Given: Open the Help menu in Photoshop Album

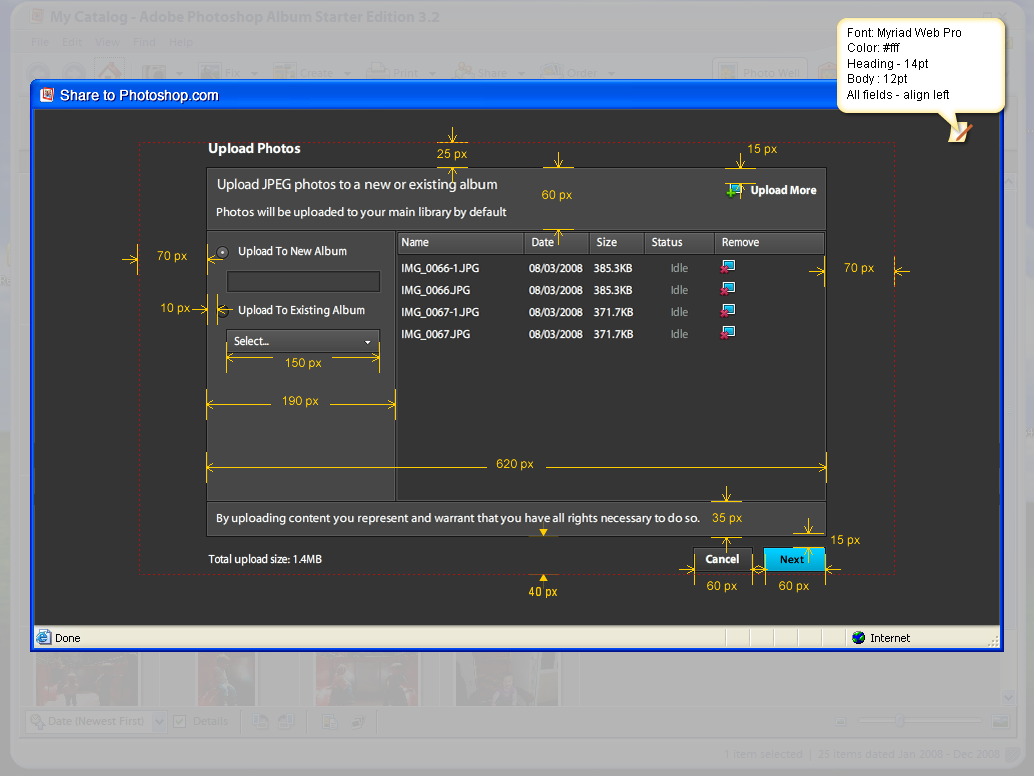Looking at the screenshot, I should tap(181, 42).
